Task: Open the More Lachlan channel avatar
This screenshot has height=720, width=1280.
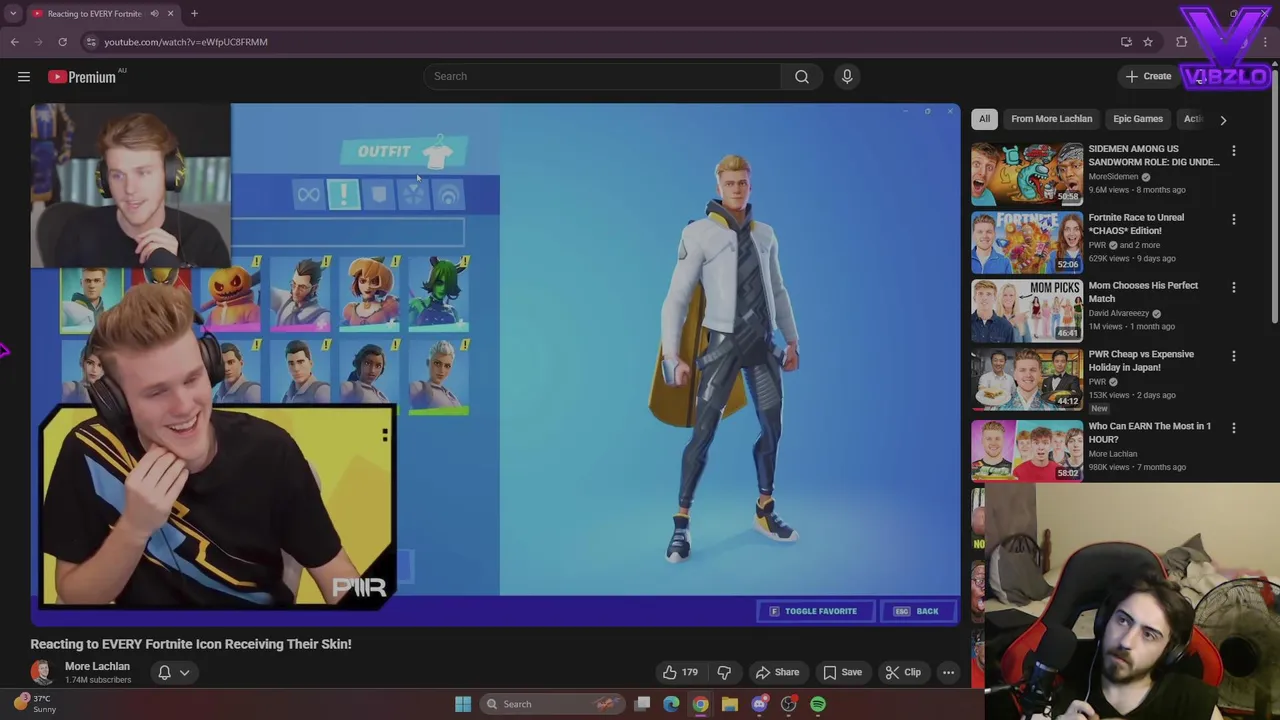Action: click(42, 672)
